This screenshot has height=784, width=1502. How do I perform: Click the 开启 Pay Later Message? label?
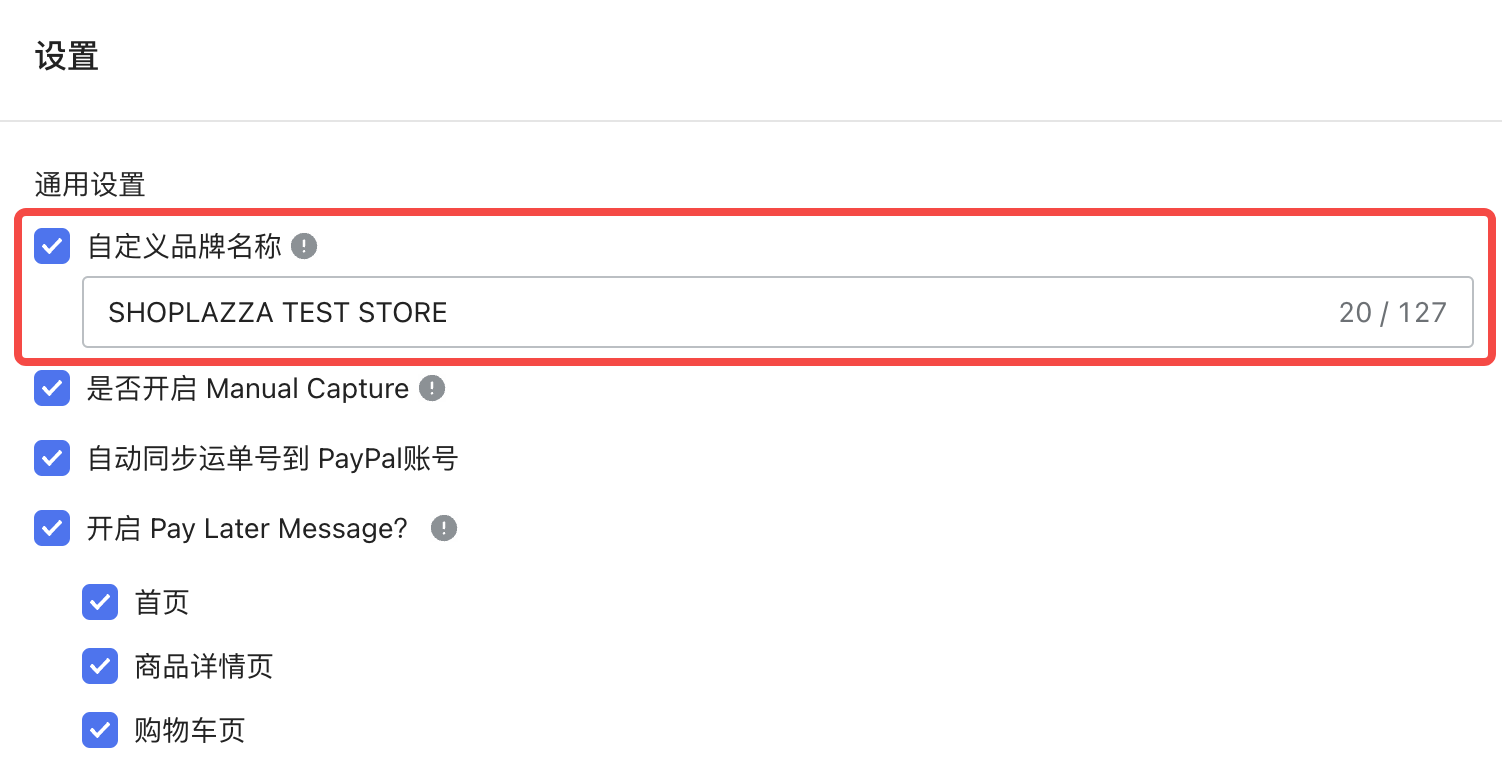[247, 528]
